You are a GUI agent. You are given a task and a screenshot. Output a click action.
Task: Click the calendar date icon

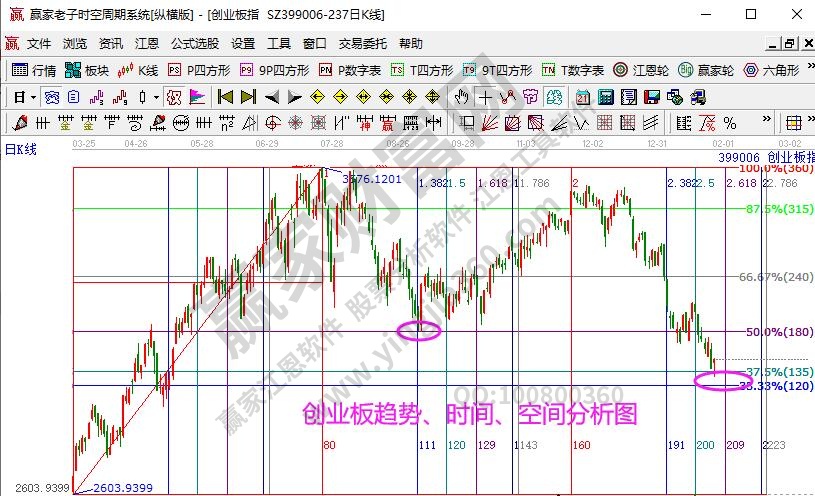point(583,97)
